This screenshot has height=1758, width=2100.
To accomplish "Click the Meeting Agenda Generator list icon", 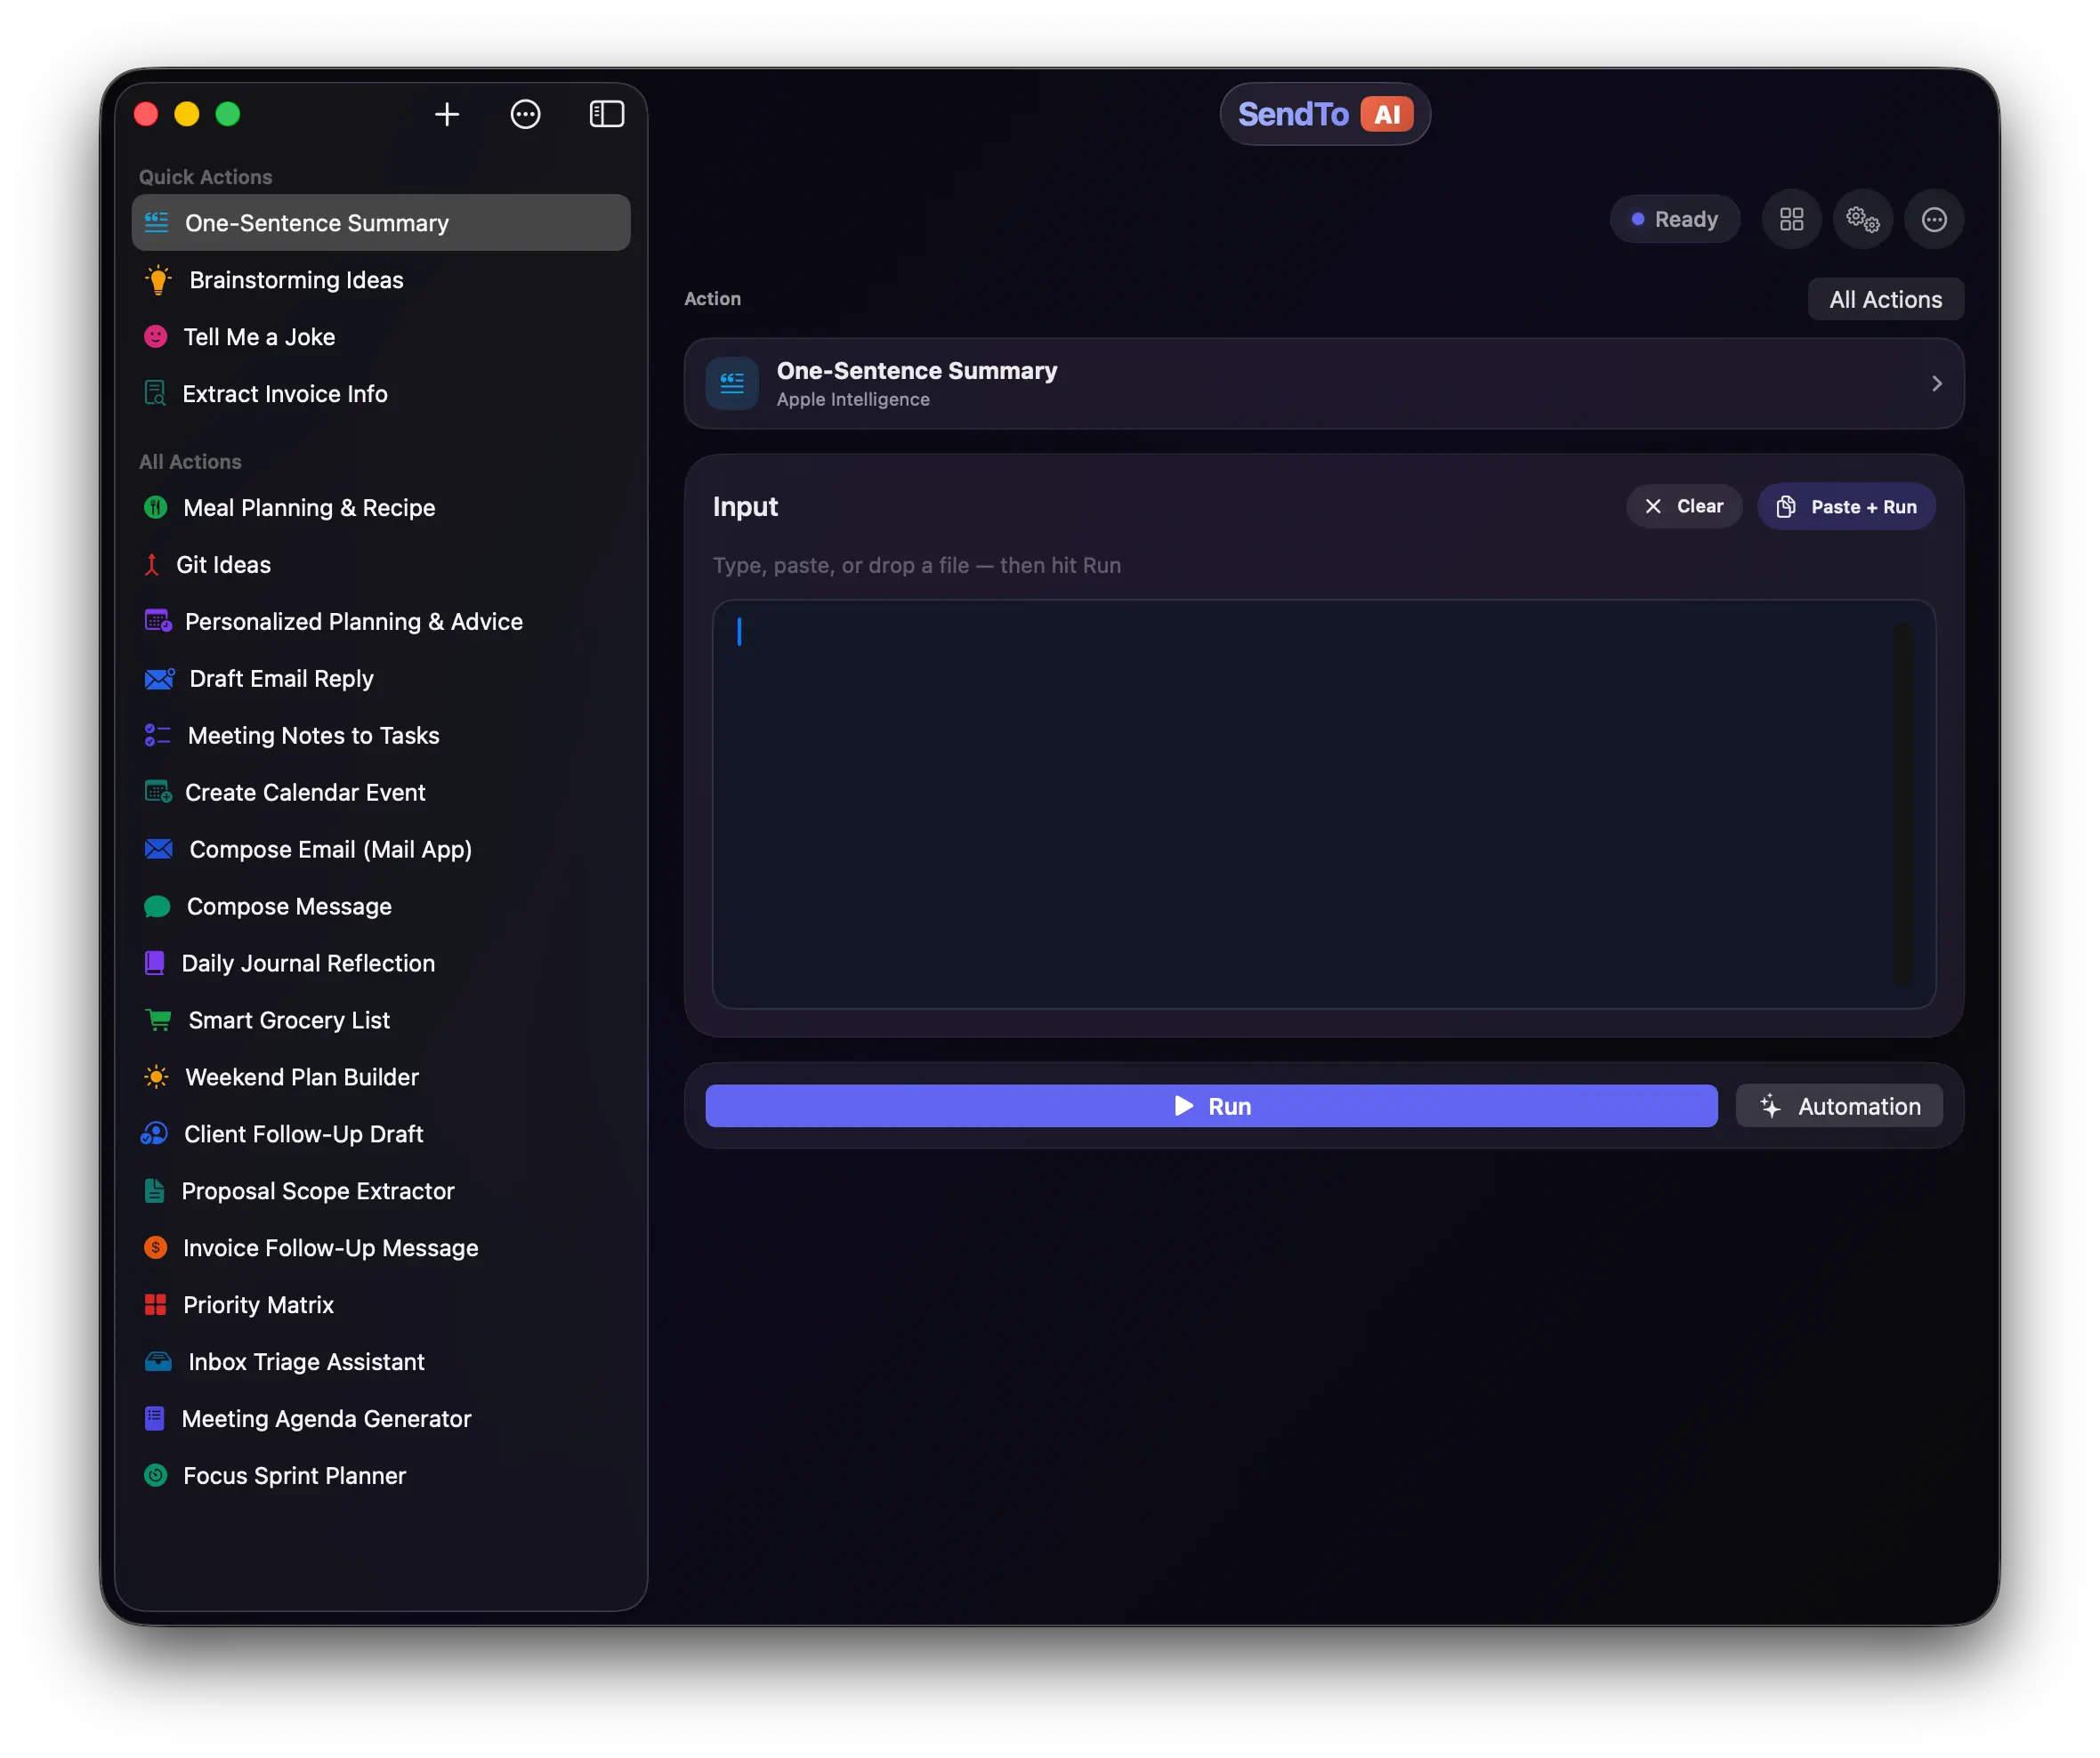I will pos(154,1420).
